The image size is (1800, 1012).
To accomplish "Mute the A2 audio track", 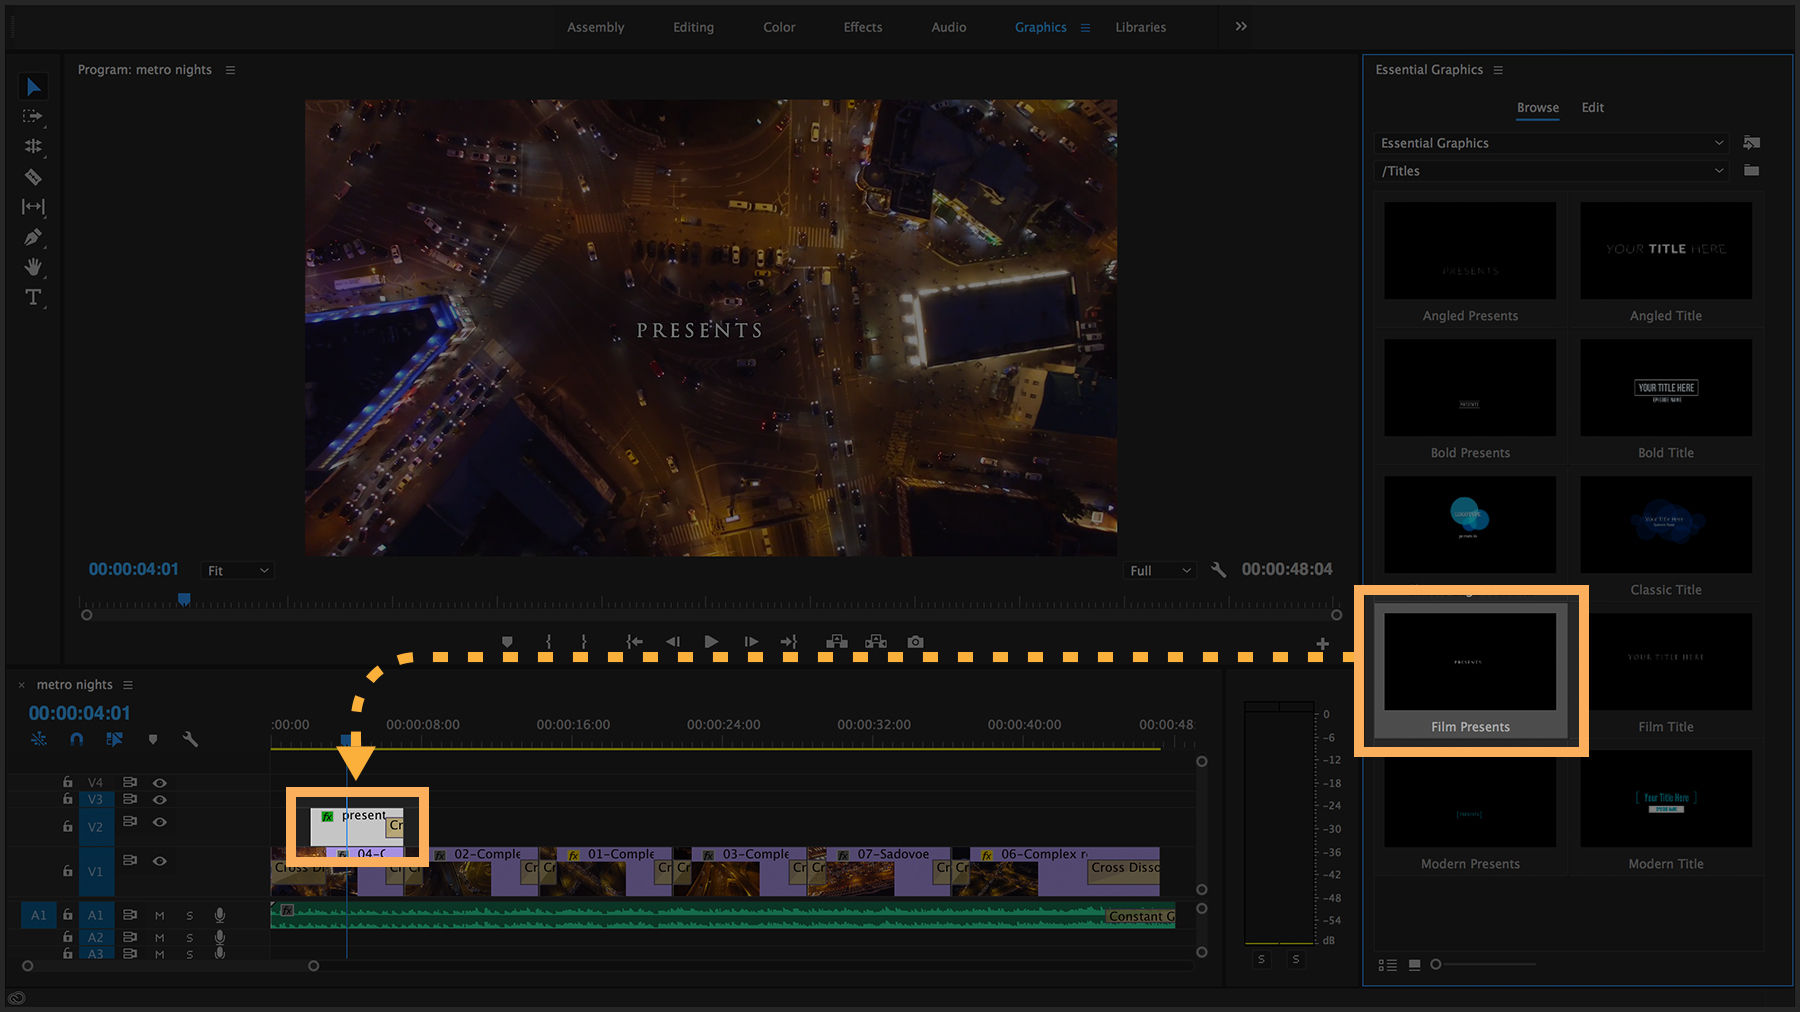I will coord(159,937).
